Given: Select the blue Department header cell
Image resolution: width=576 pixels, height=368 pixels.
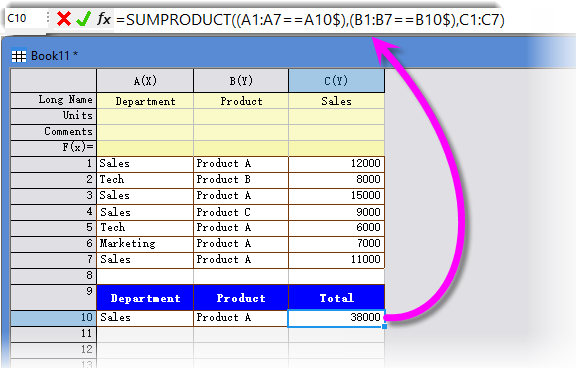Looking at the screenshot, I should pyautogui.click(x=145, y=298).
